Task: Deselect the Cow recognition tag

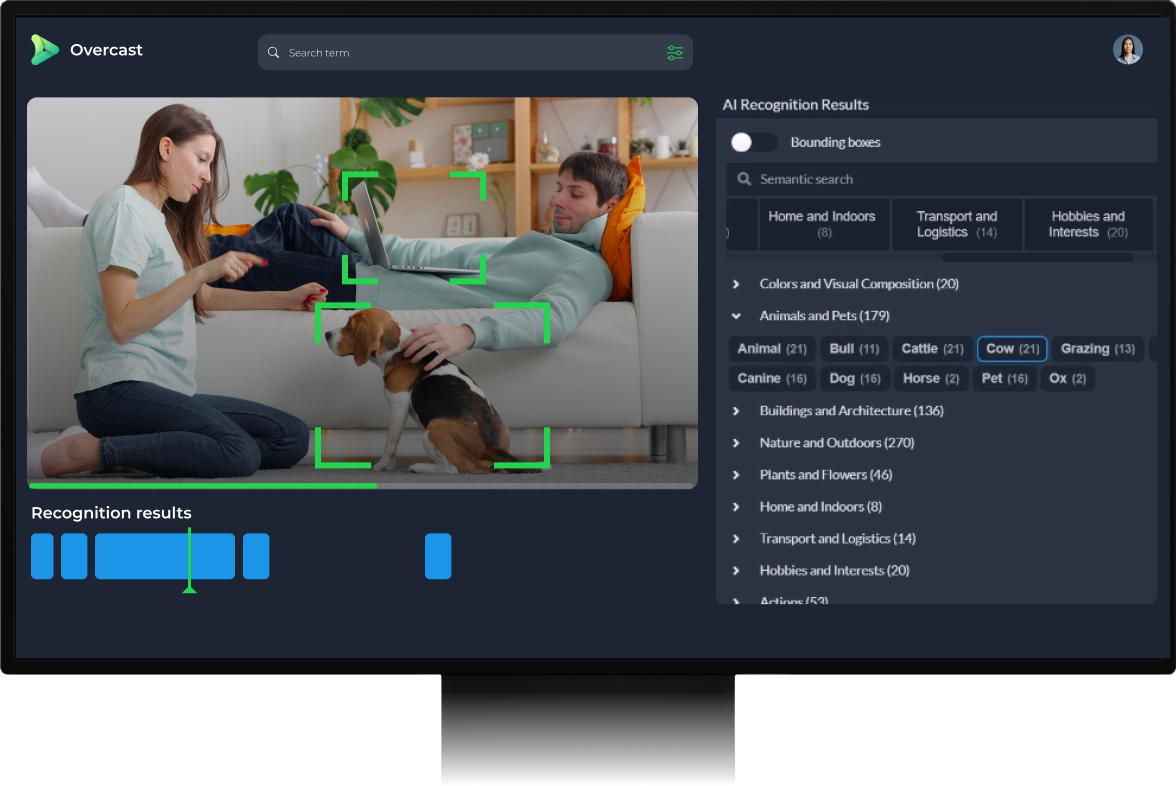Action: (x=1011, y=348)
